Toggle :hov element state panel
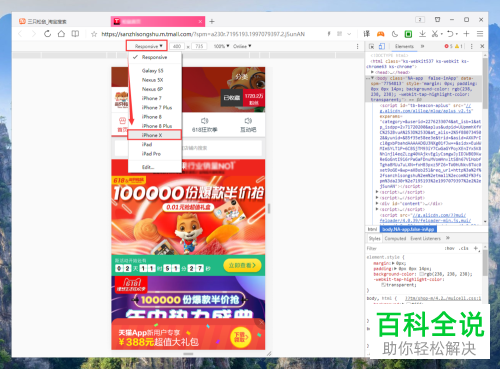 (450, 248)
